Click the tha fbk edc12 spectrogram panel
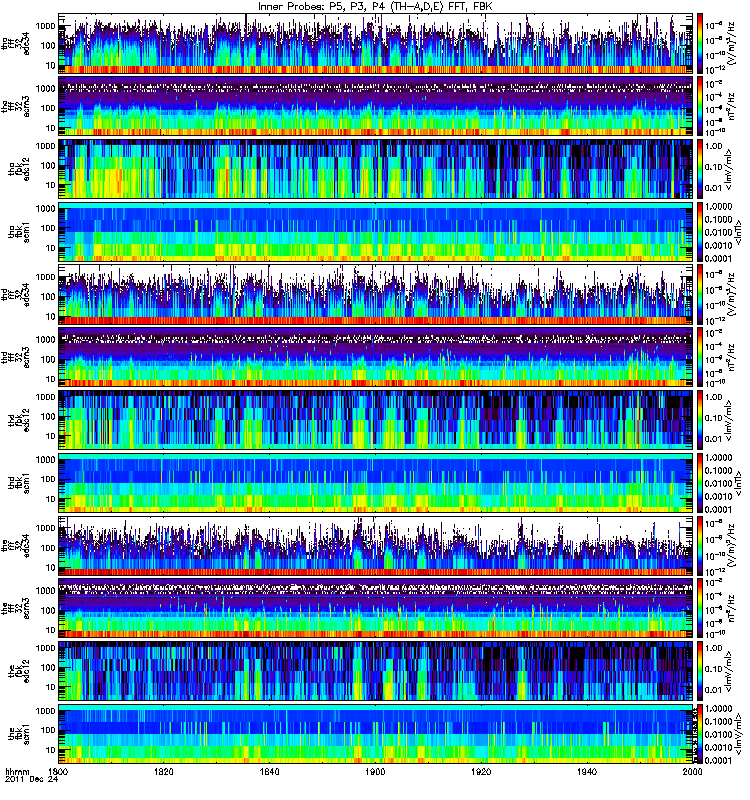 click(376, 169)
